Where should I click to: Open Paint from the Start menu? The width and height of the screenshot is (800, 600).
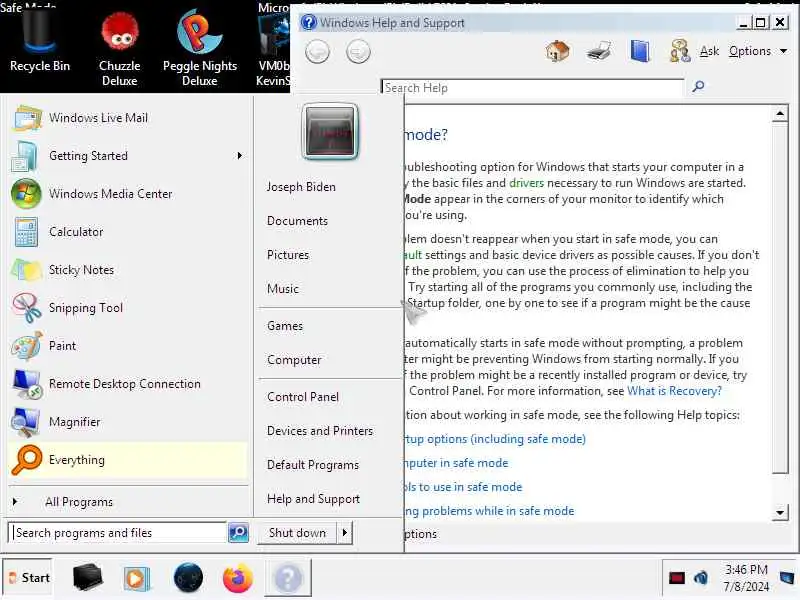(x=128, y=346)
